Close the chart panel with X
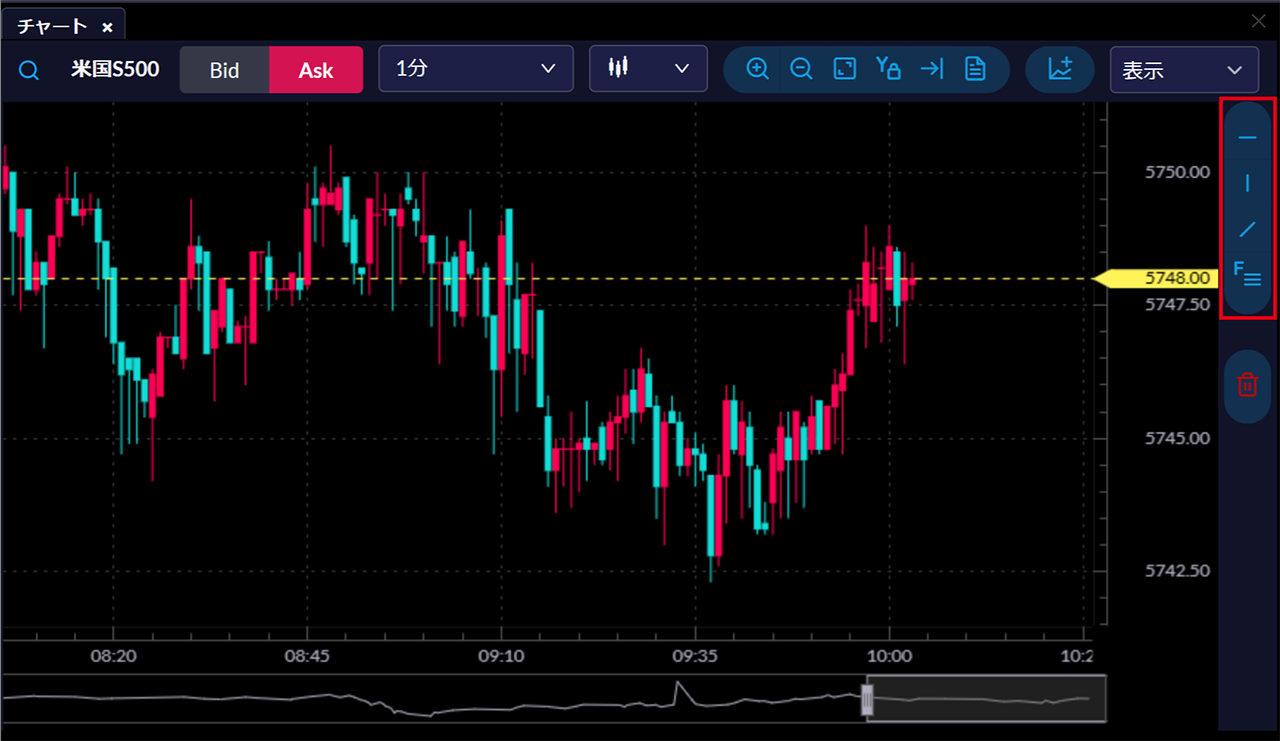This screenshot has width=1280, height=741. (x=1258, y=21)
